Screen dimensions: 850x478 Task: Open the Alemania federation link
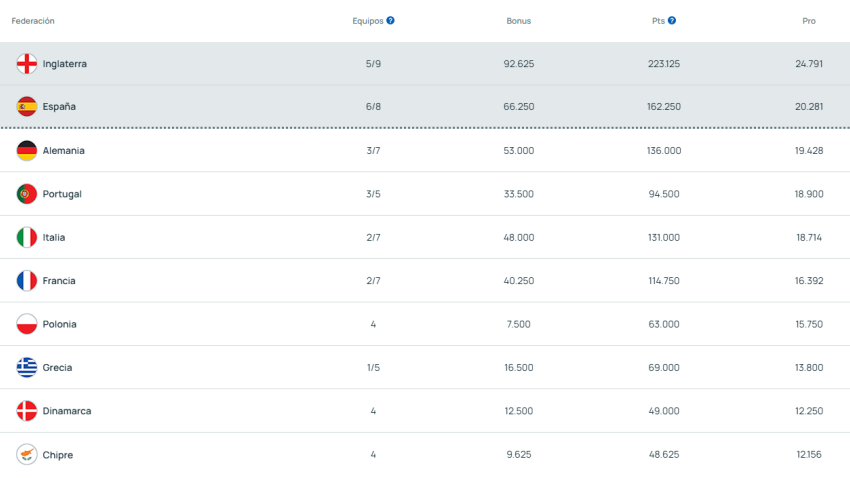(63, 151)
